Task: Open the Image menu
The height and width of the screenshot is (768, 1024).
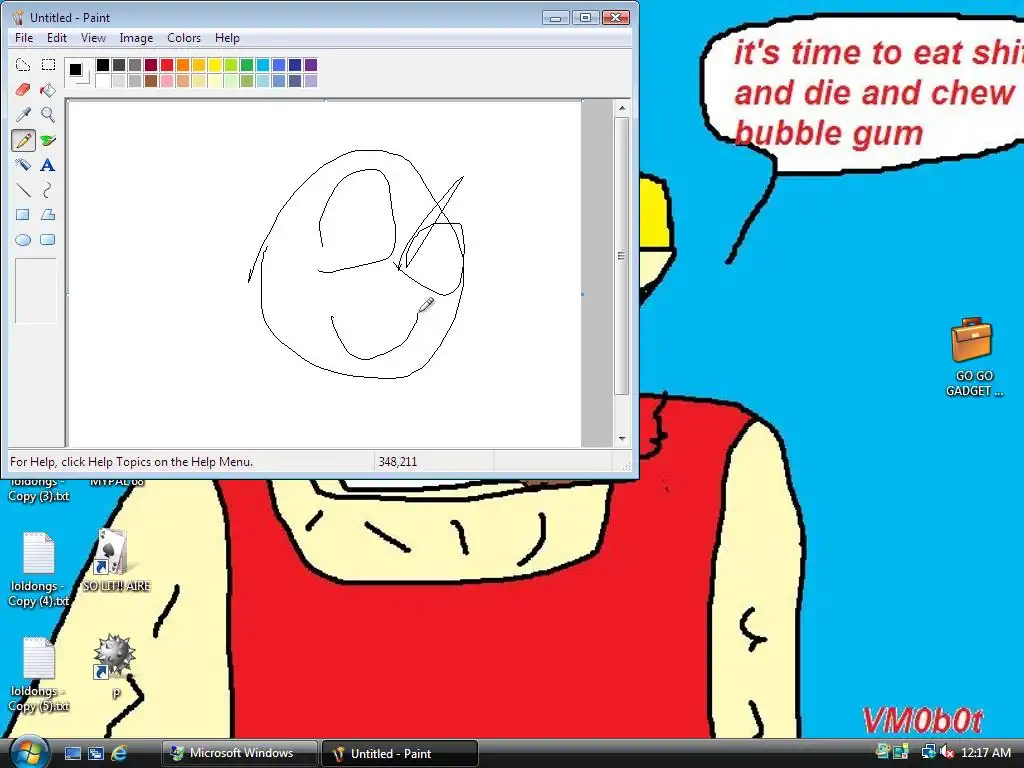Action: (x=136, y=38)
